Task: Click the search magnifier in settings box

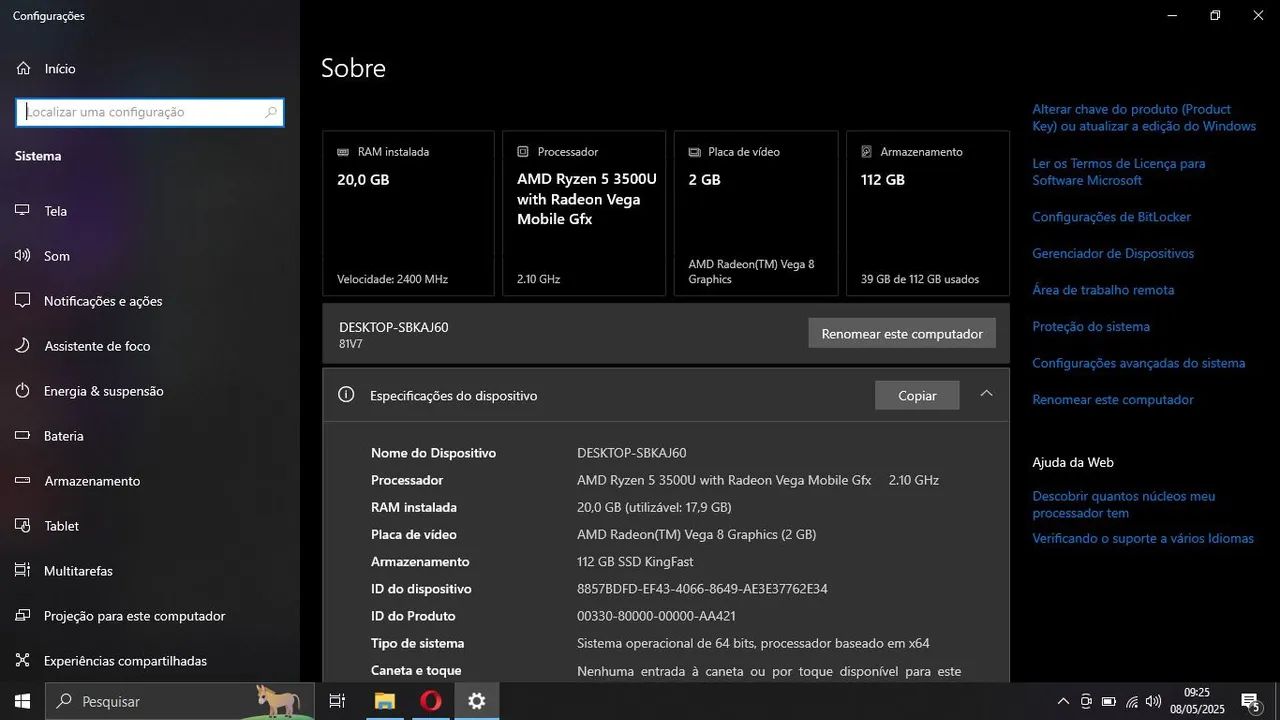Action: pyautogui.click(x=270, y=112)
